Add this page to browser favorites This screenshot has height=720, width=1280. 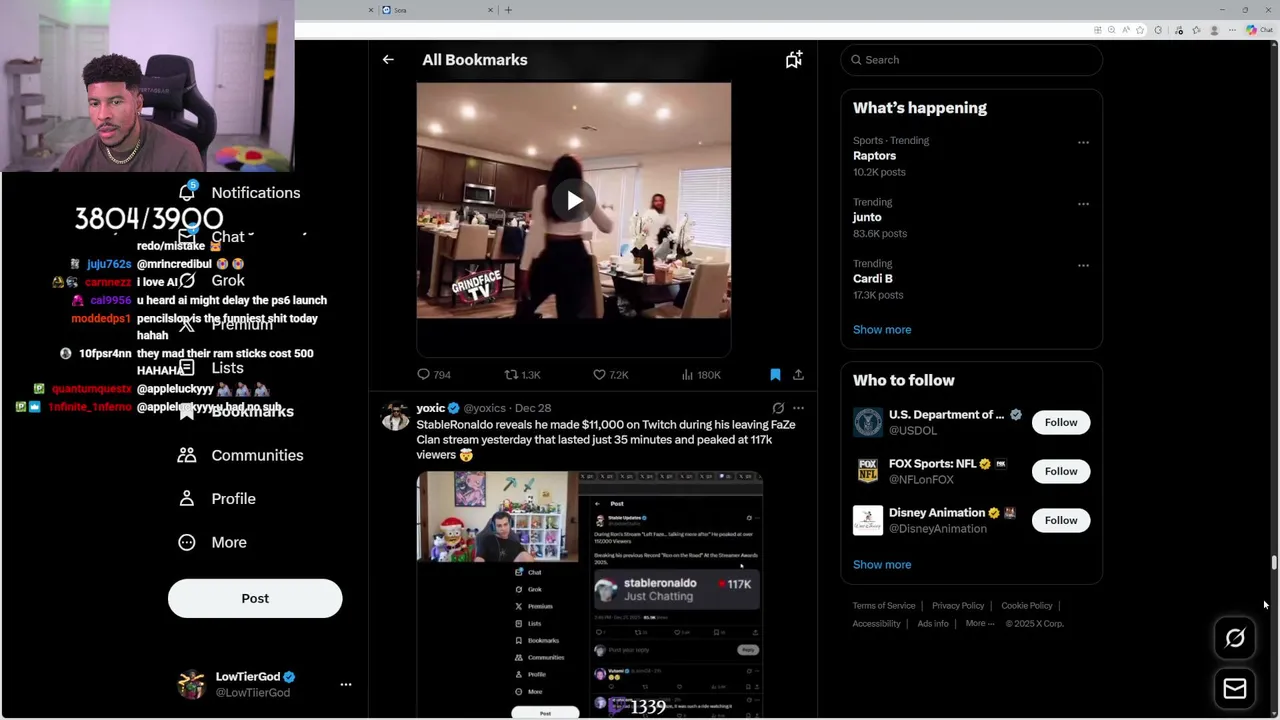click(x=1140, y=30)
